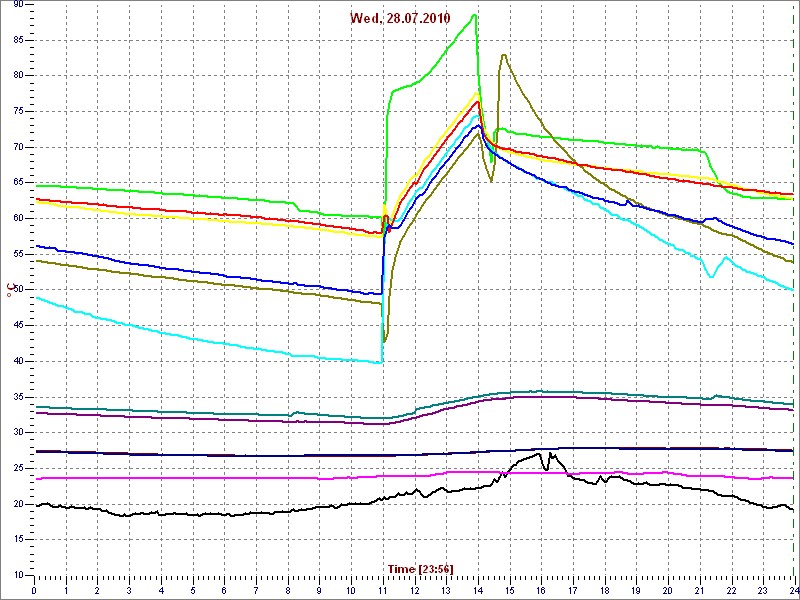
Task: Click the chart date title Wed, 28.07.2010
Action: (399, 18)
